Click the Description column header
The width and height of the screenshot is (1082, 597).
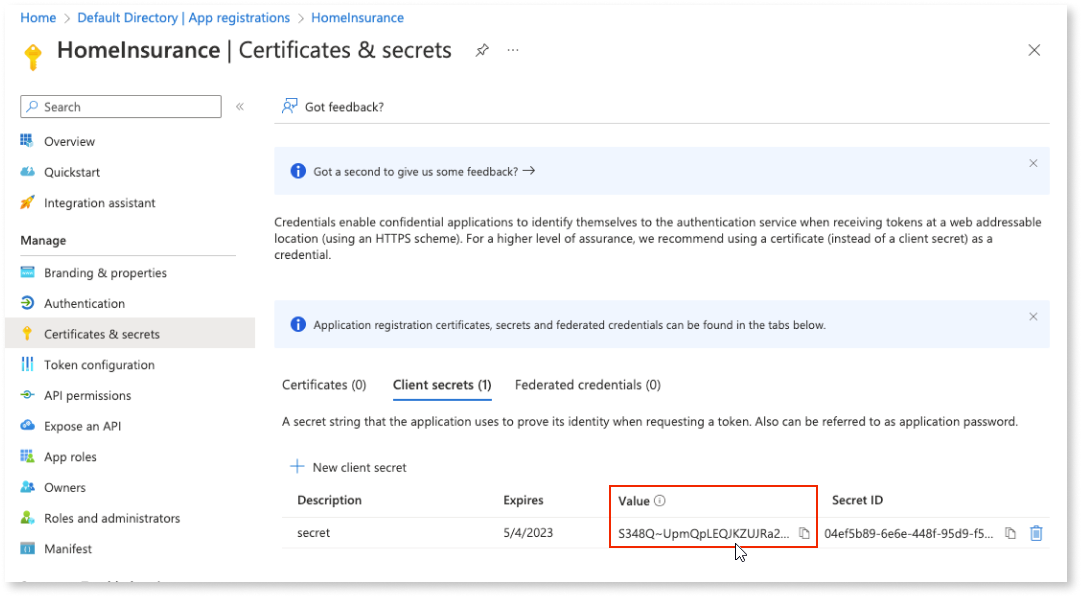[329, 500]
